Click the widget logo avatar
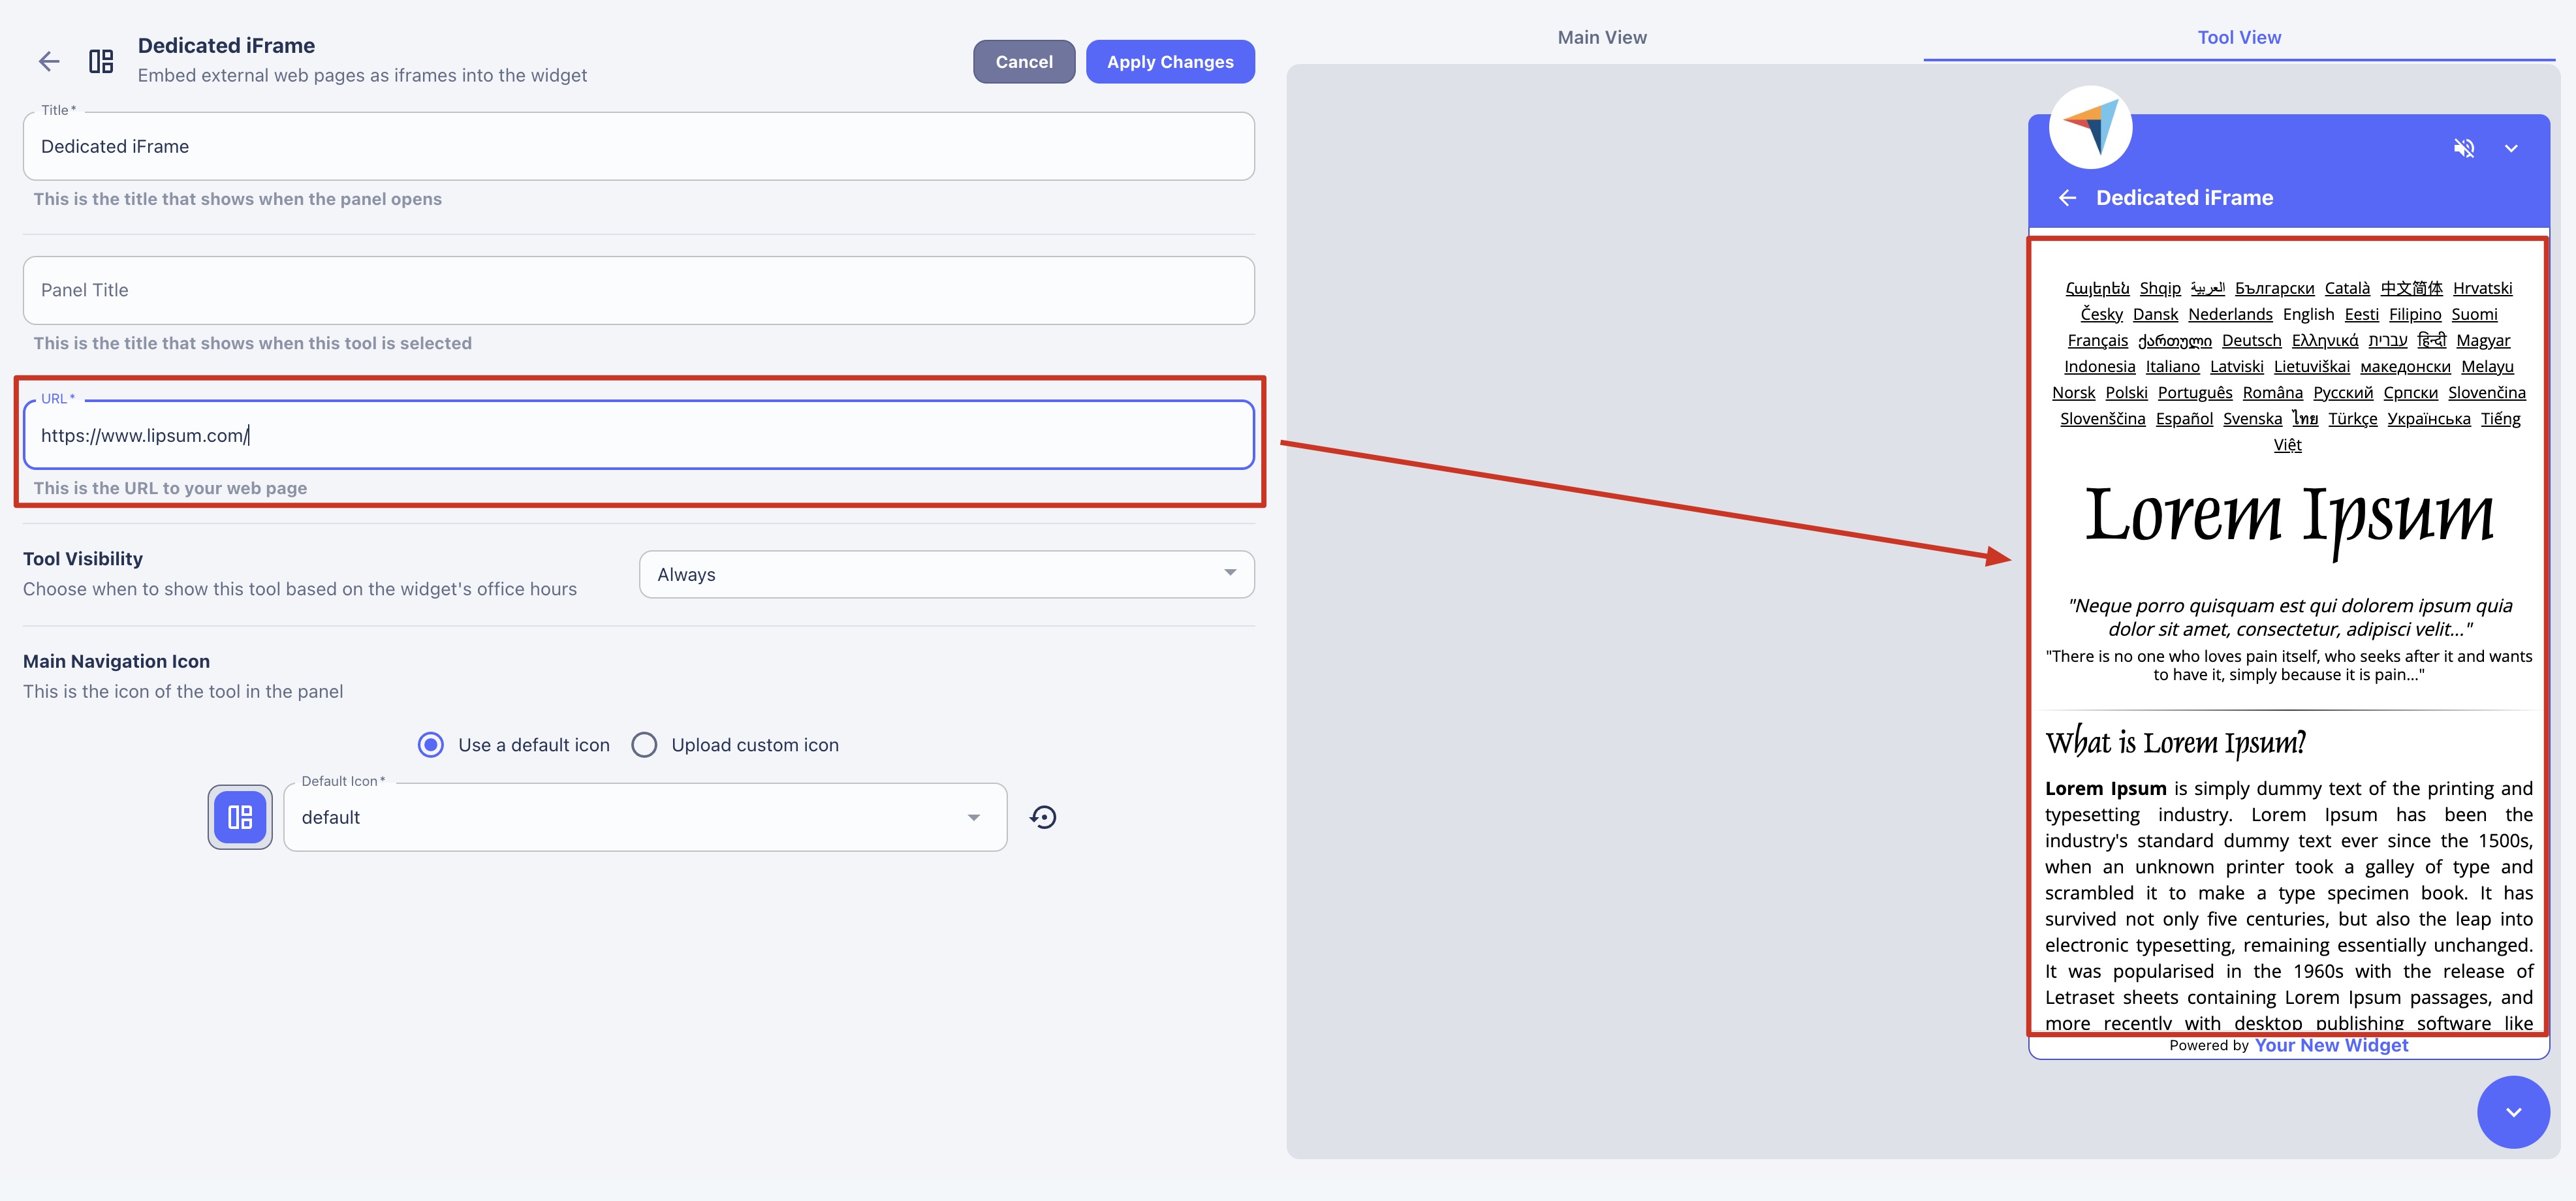This screenshot has width=2576, height=1201. tap(2090, 128)
